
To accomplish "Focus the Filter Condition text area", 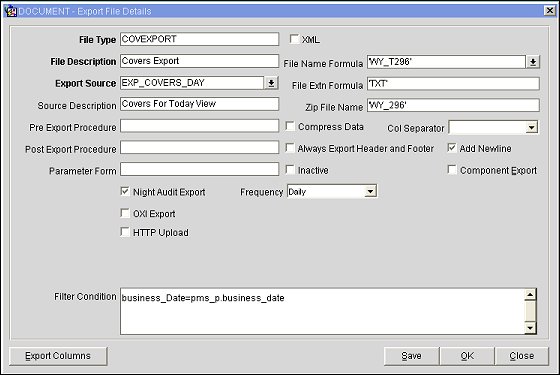I will pyautogui.click(x=322, y=311).
